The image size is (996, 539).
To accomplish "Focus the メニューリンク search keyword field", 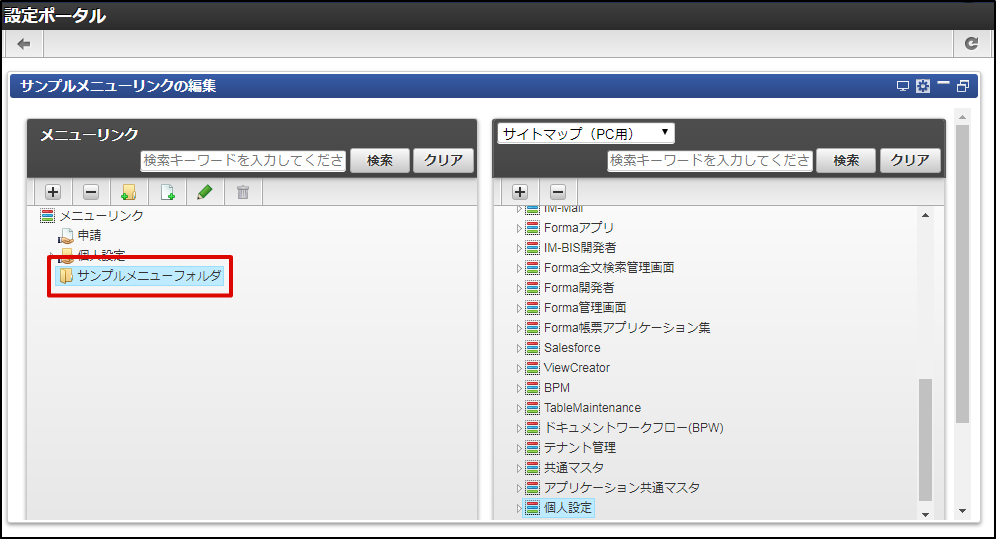I will [243, 161].
